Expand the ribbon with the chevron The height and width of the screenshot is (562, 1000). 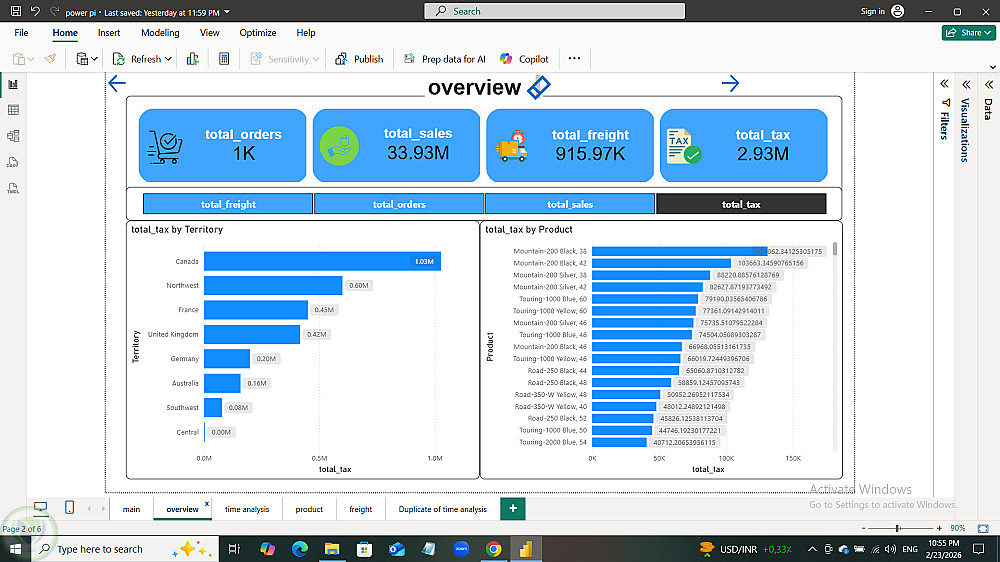pos(992,67)
